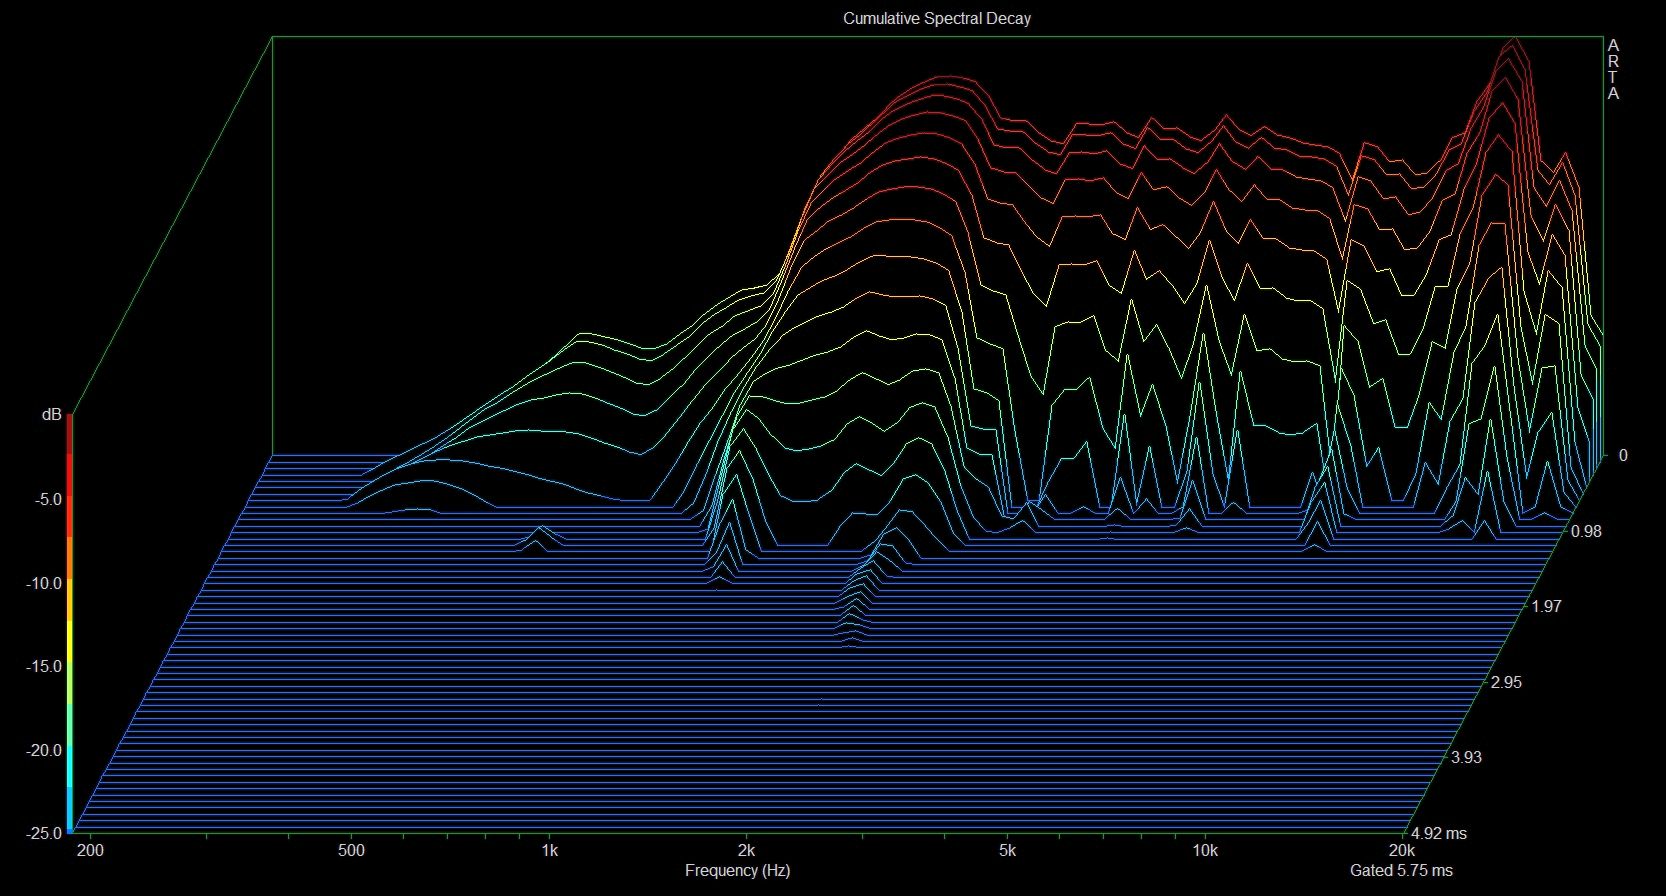1666x896 pixels.
Task: Click the -25.0 dB axis label
Action: (43, 832)
